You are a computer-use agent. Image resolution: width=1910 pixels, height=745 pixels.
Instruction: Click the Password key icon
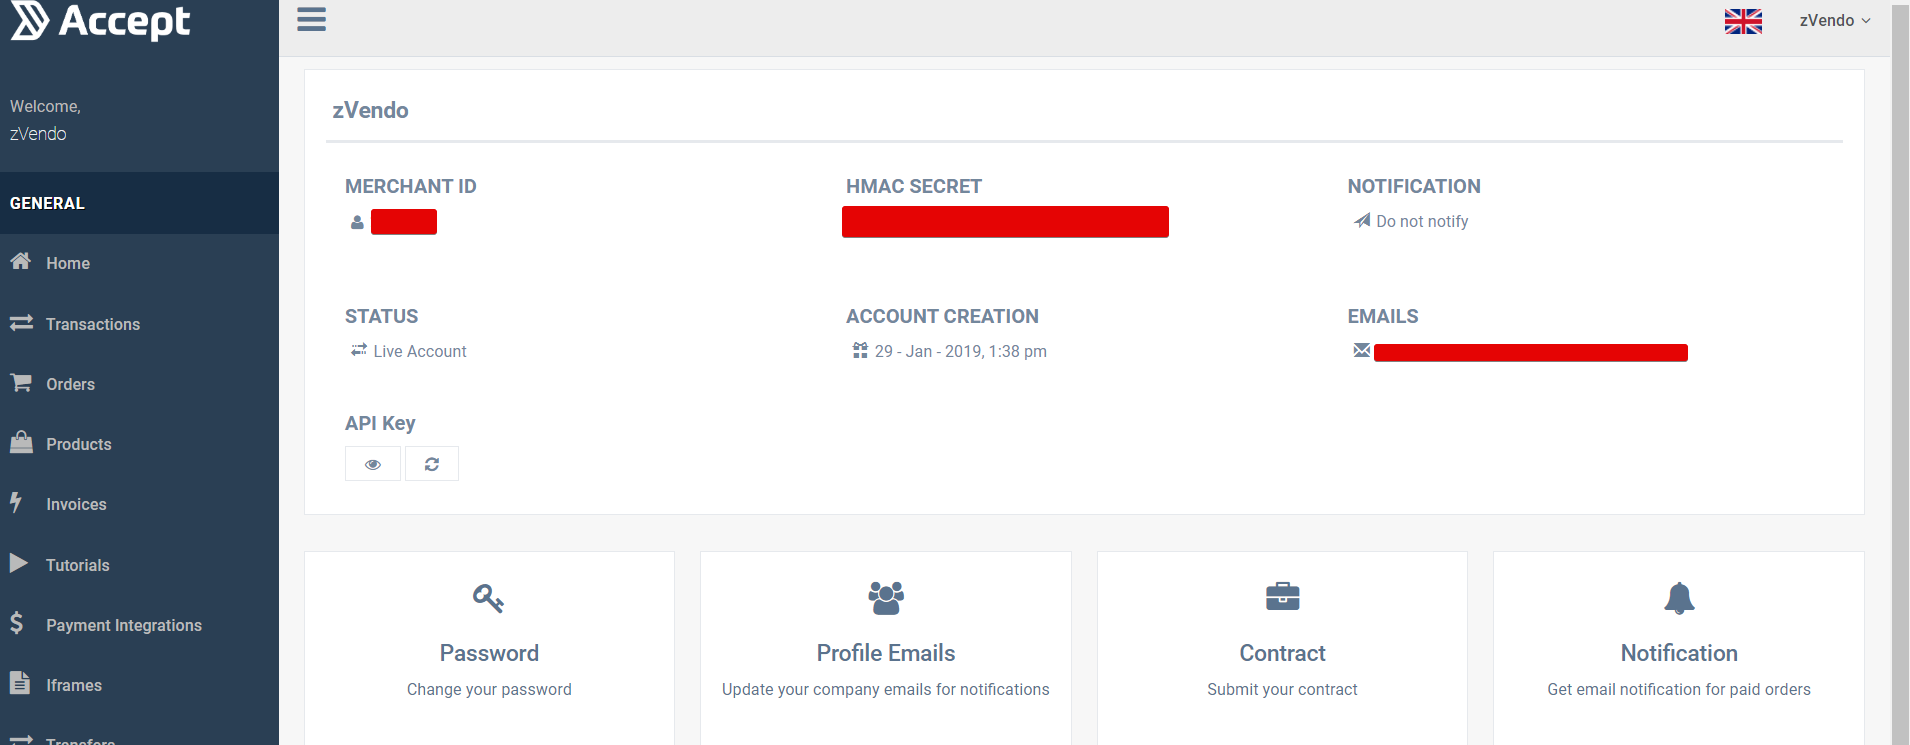tap(488, 598)
